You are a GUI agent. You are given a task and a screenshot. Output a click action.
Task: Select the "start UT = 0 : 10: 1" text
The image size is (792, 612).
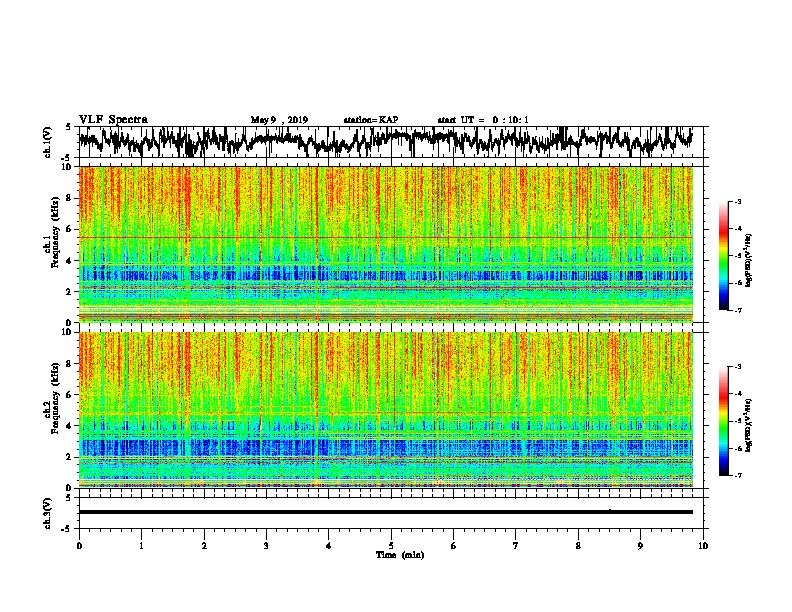coord(483,120)
